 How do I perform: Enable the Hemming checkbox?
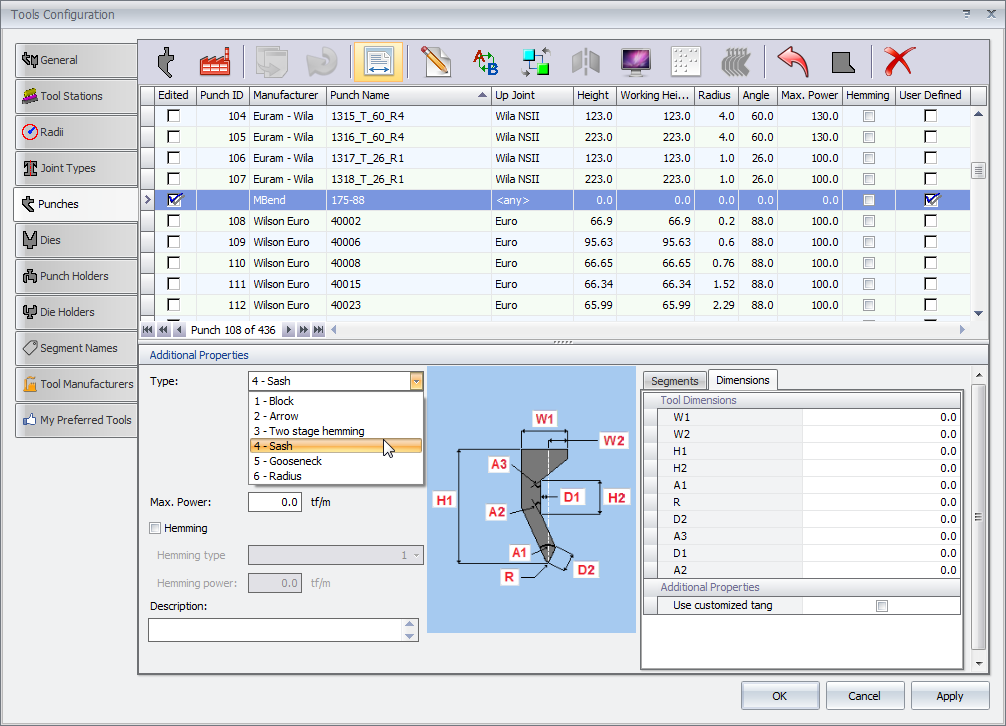[155, 528]
